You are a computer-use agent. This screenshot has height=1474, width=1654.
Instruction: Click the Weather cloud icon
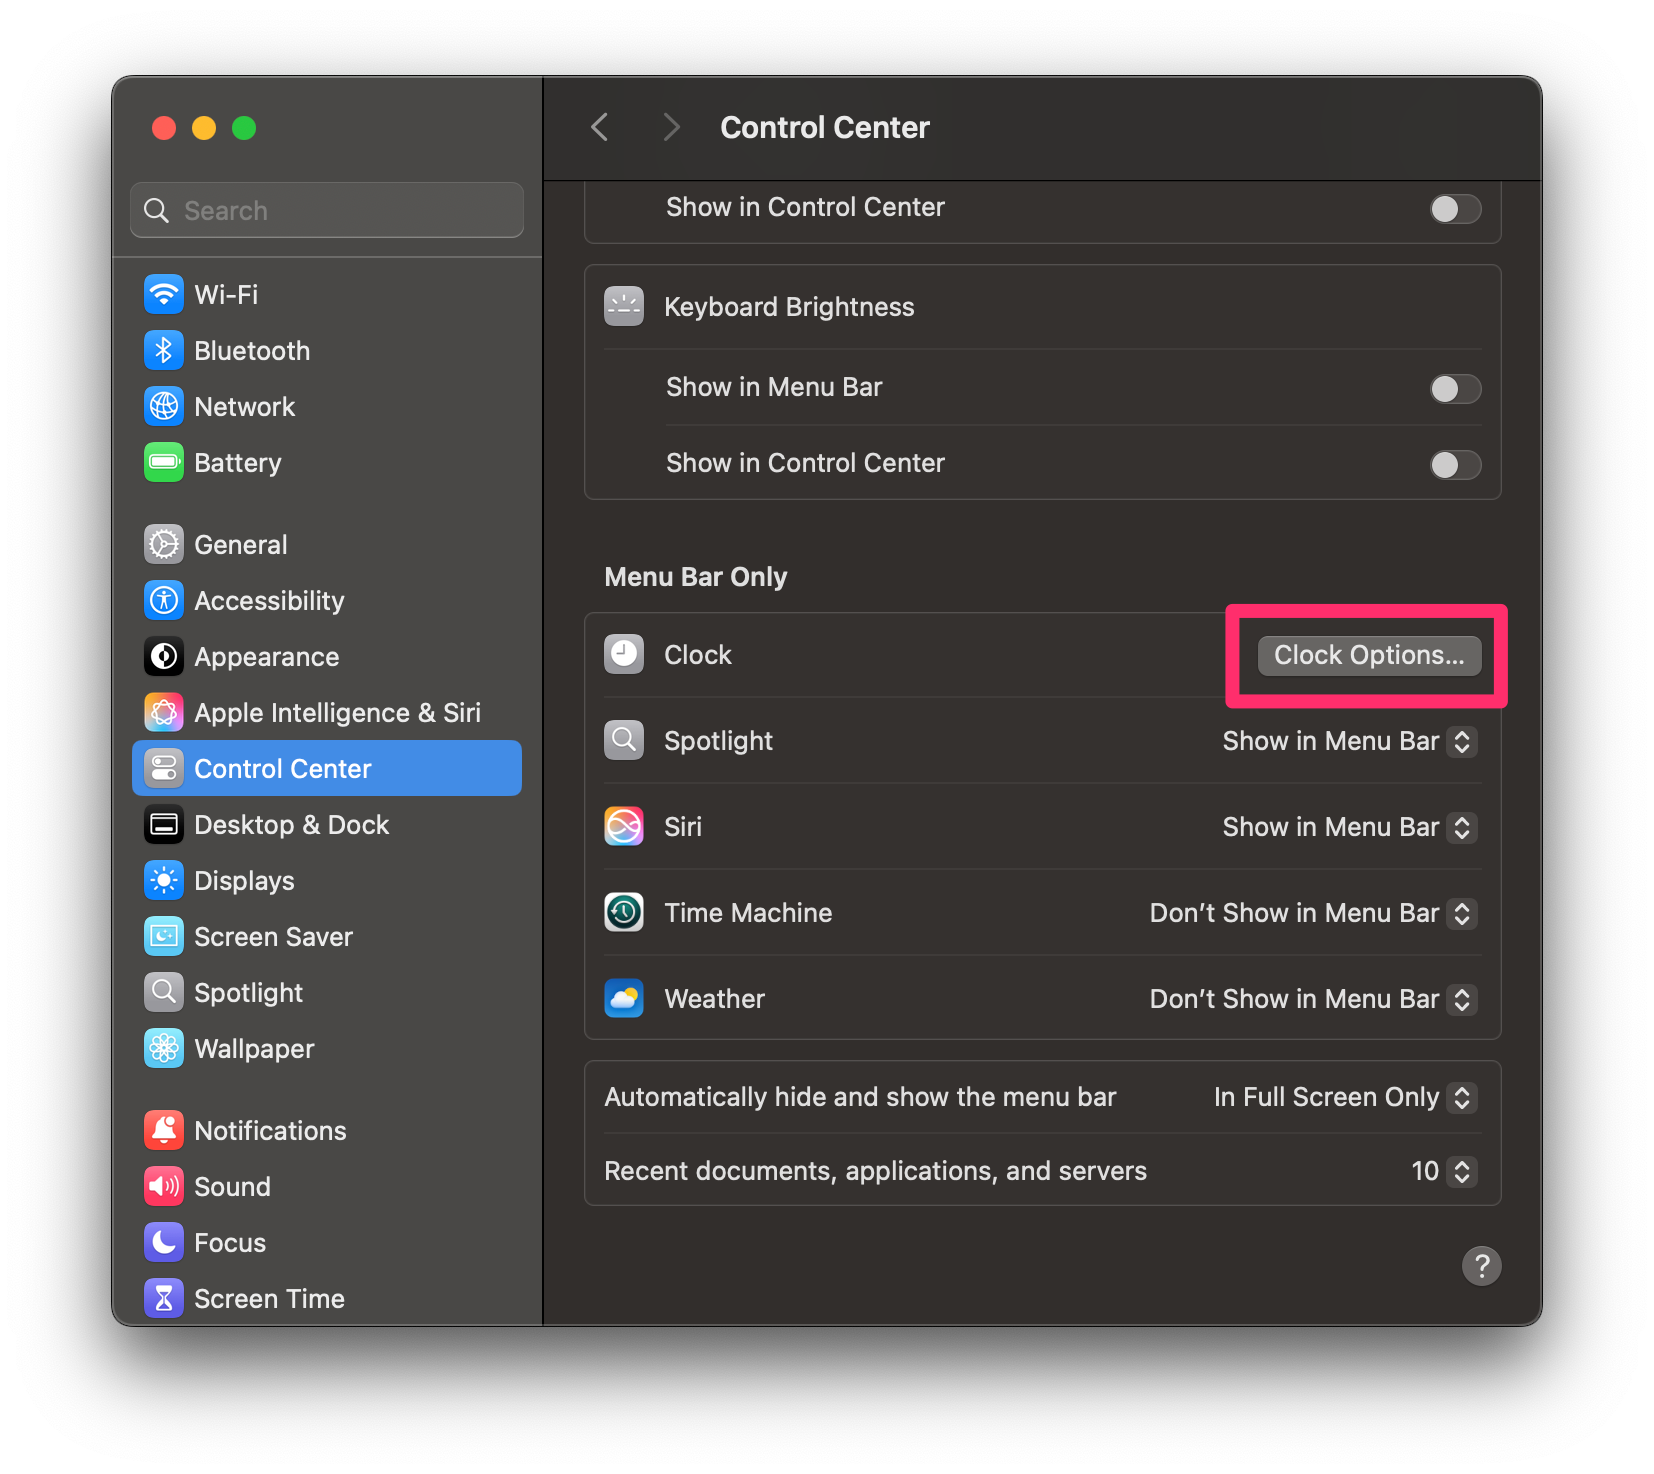tap(624, 998)
